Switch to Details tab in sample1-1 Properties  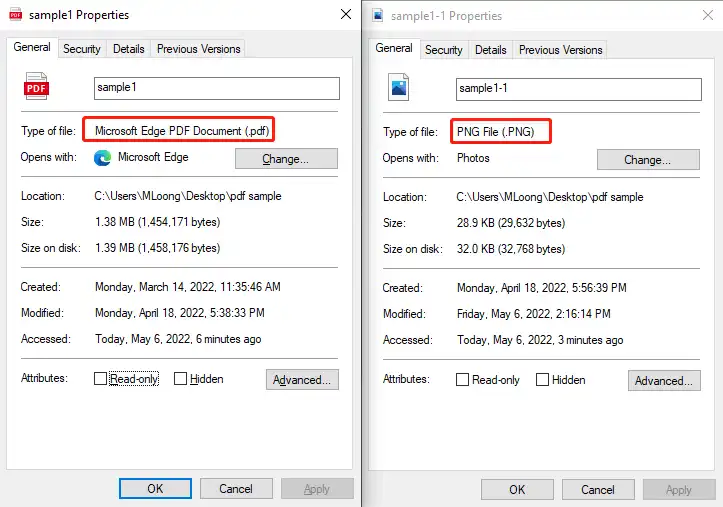coord(490,50)
